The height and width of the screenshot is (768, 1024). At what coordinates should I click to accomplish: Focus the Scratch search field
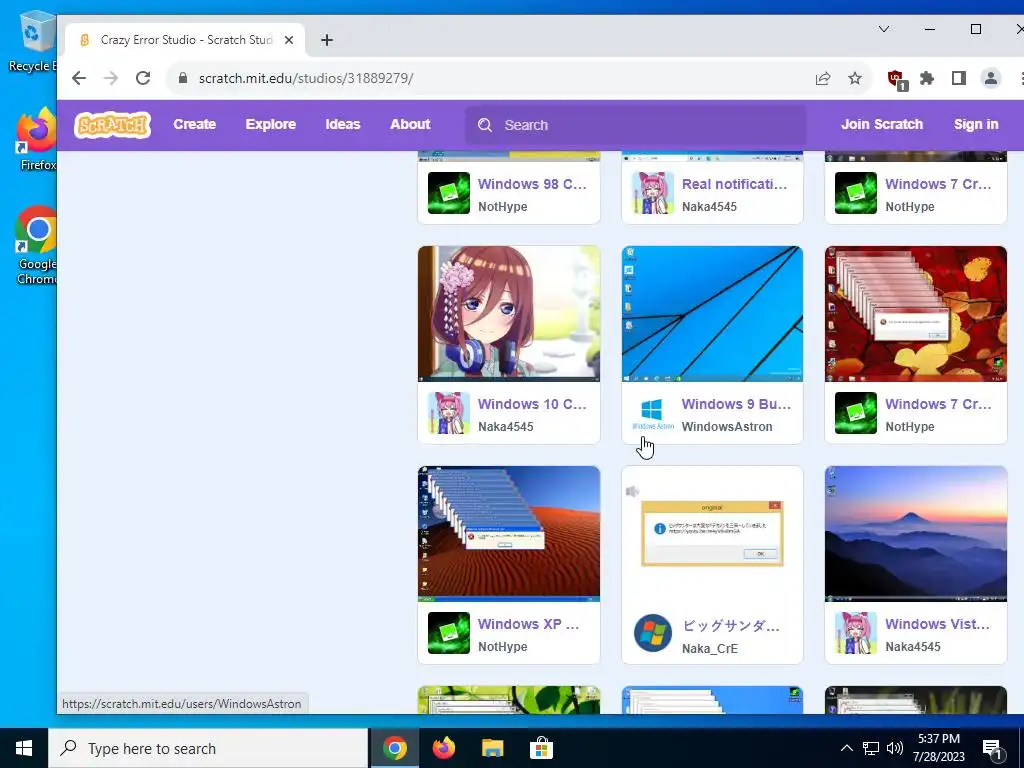[635, 125]
